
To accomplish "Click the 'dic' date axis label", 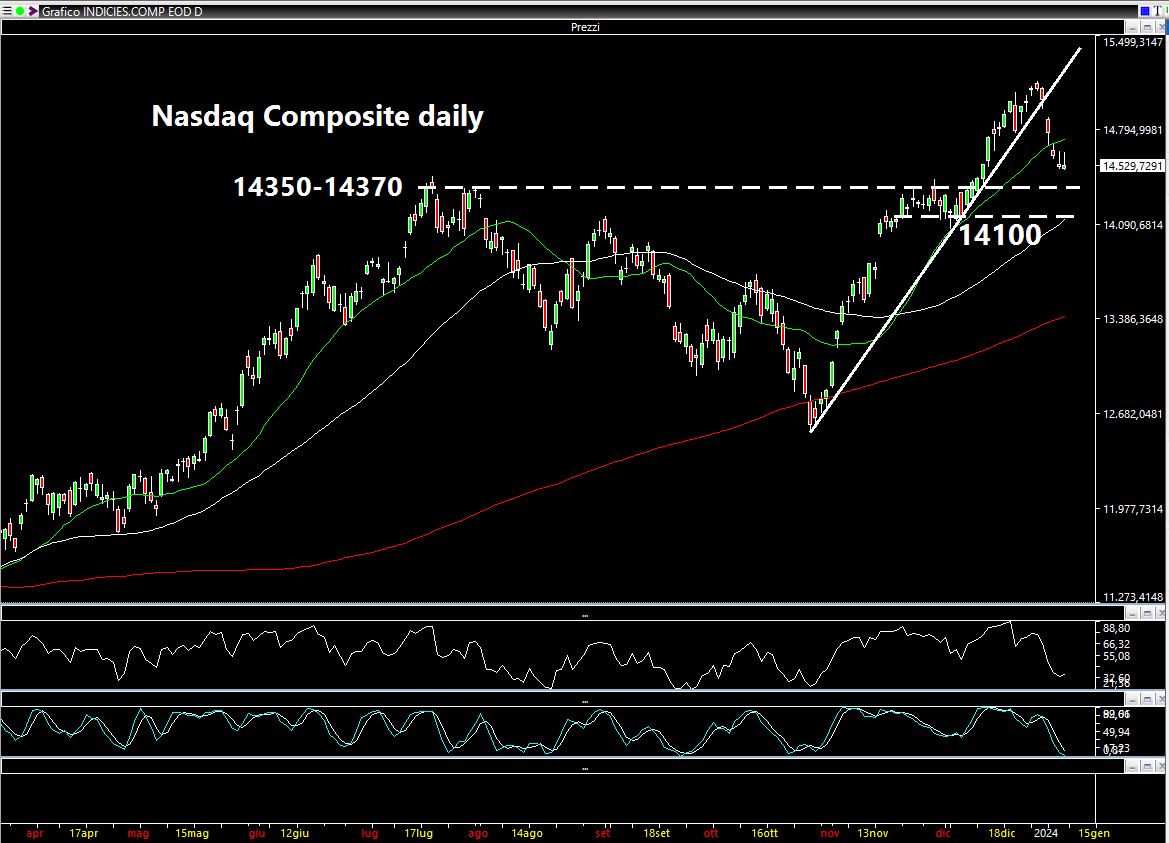I will [943, 833].
